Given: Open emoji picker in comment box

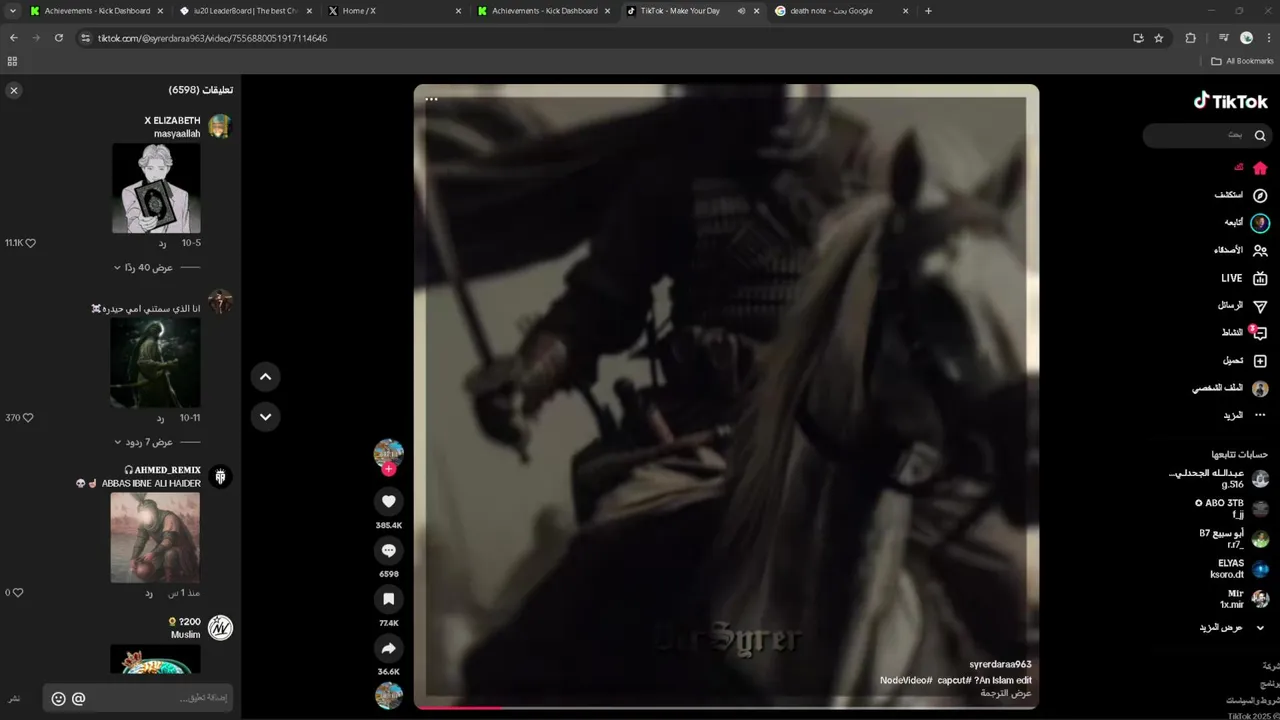Looking at the screenshot, I should pyautogui.click(x=58, y=699).
